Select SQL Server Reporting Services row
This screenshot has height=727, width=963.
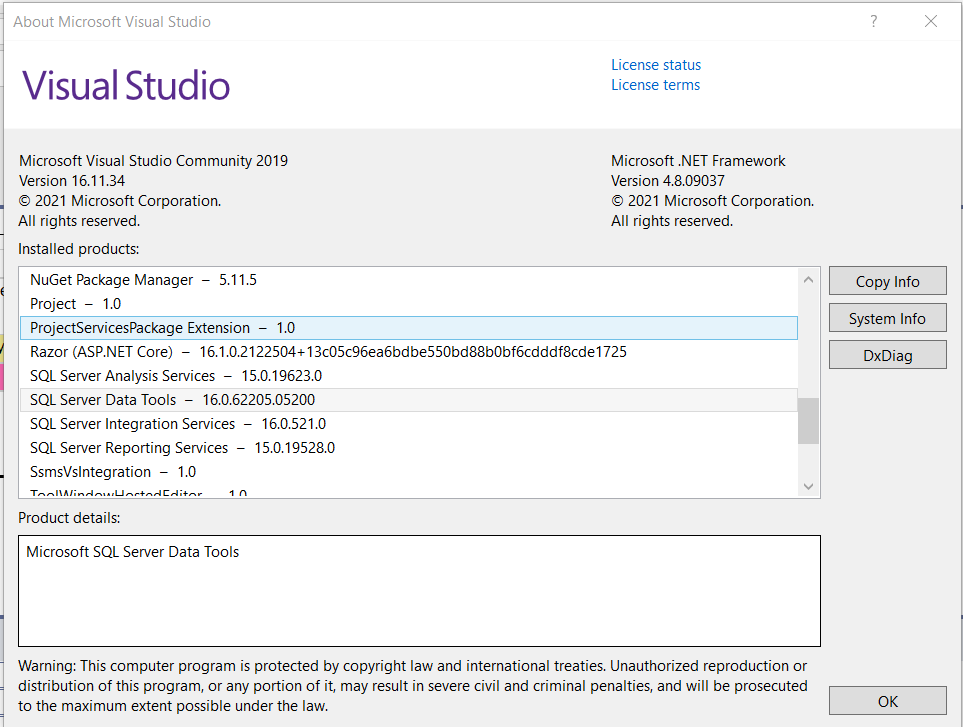(409, 448)
